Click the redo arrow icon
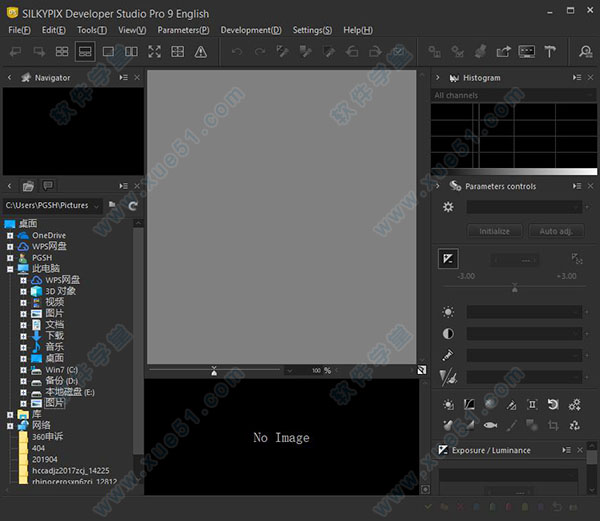Screen dimensions: 600x521 (260, 52)
